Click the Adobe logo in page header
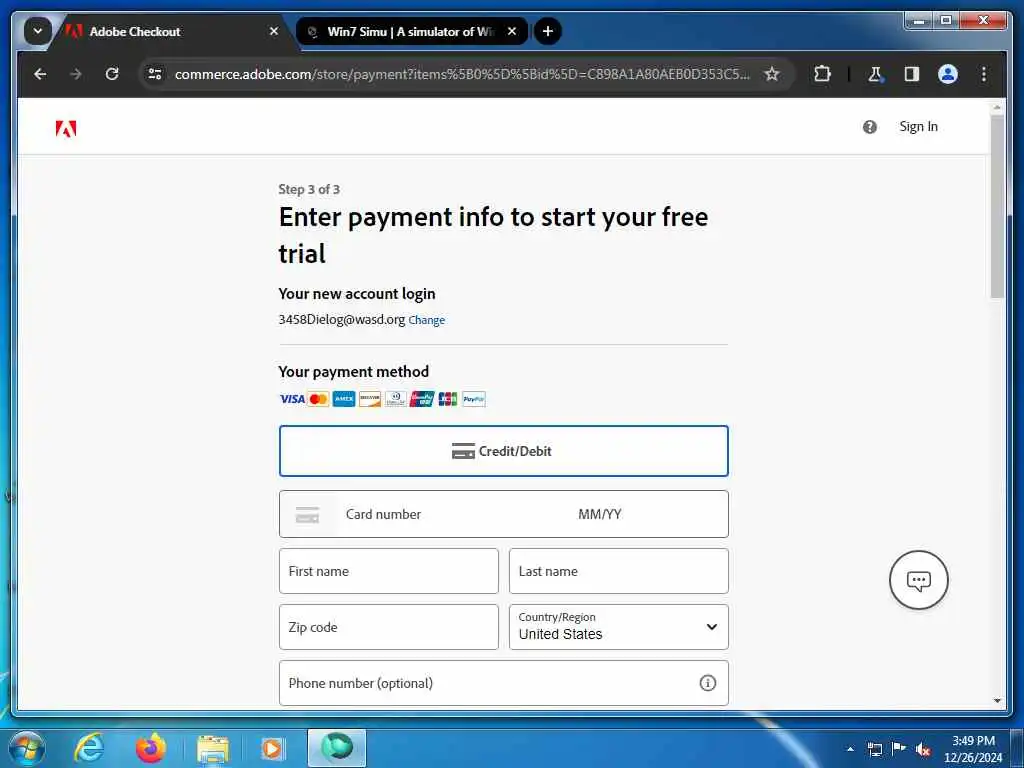This screenshot has height=768, width=1024. click(x=66, y=128)
